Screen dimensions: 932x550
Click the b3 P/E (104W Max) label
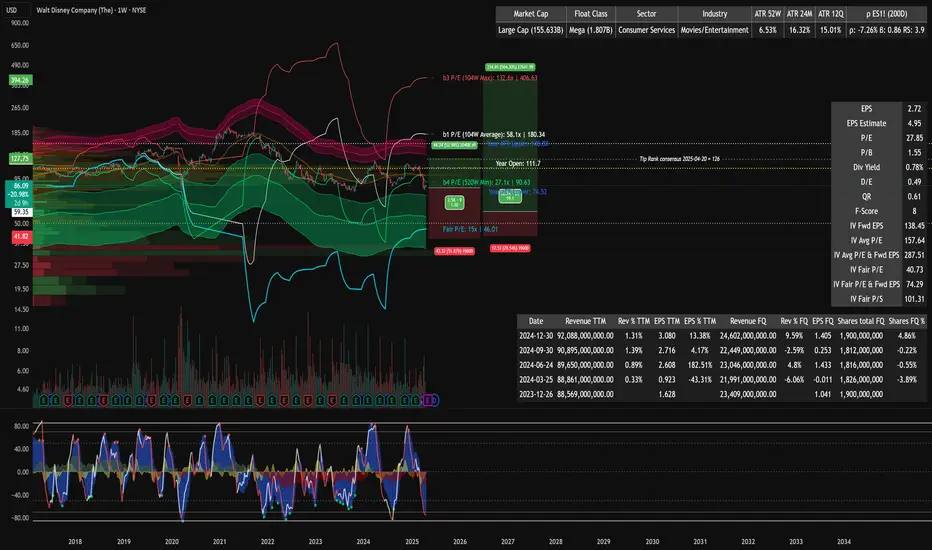click(x=489, y=78)
